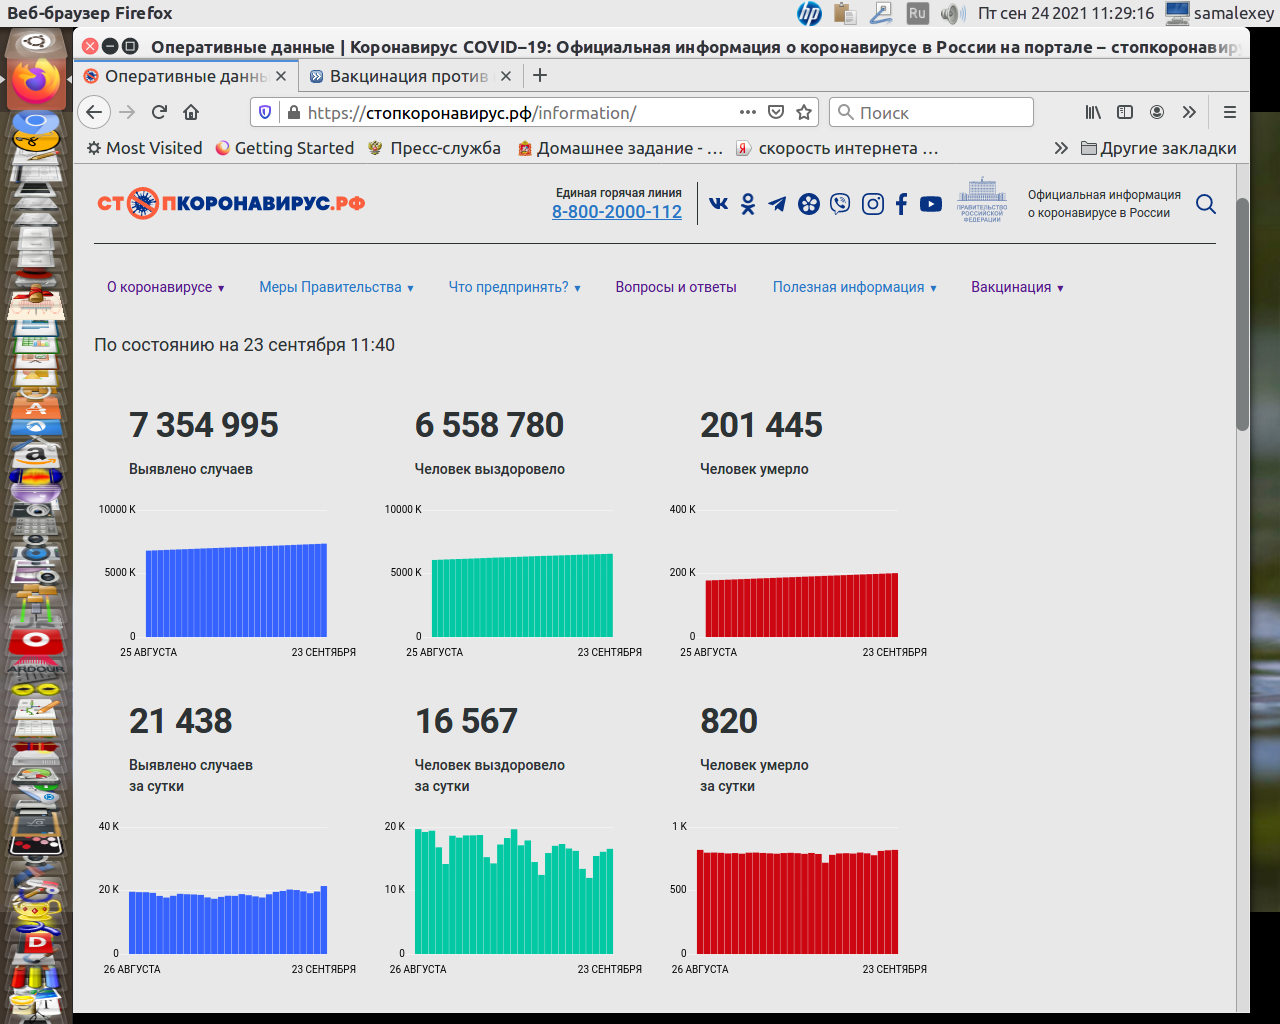This screenshot has width=1280, height=1024.
Task: Open the Другие закладки folder
Action: (1159, 148)
